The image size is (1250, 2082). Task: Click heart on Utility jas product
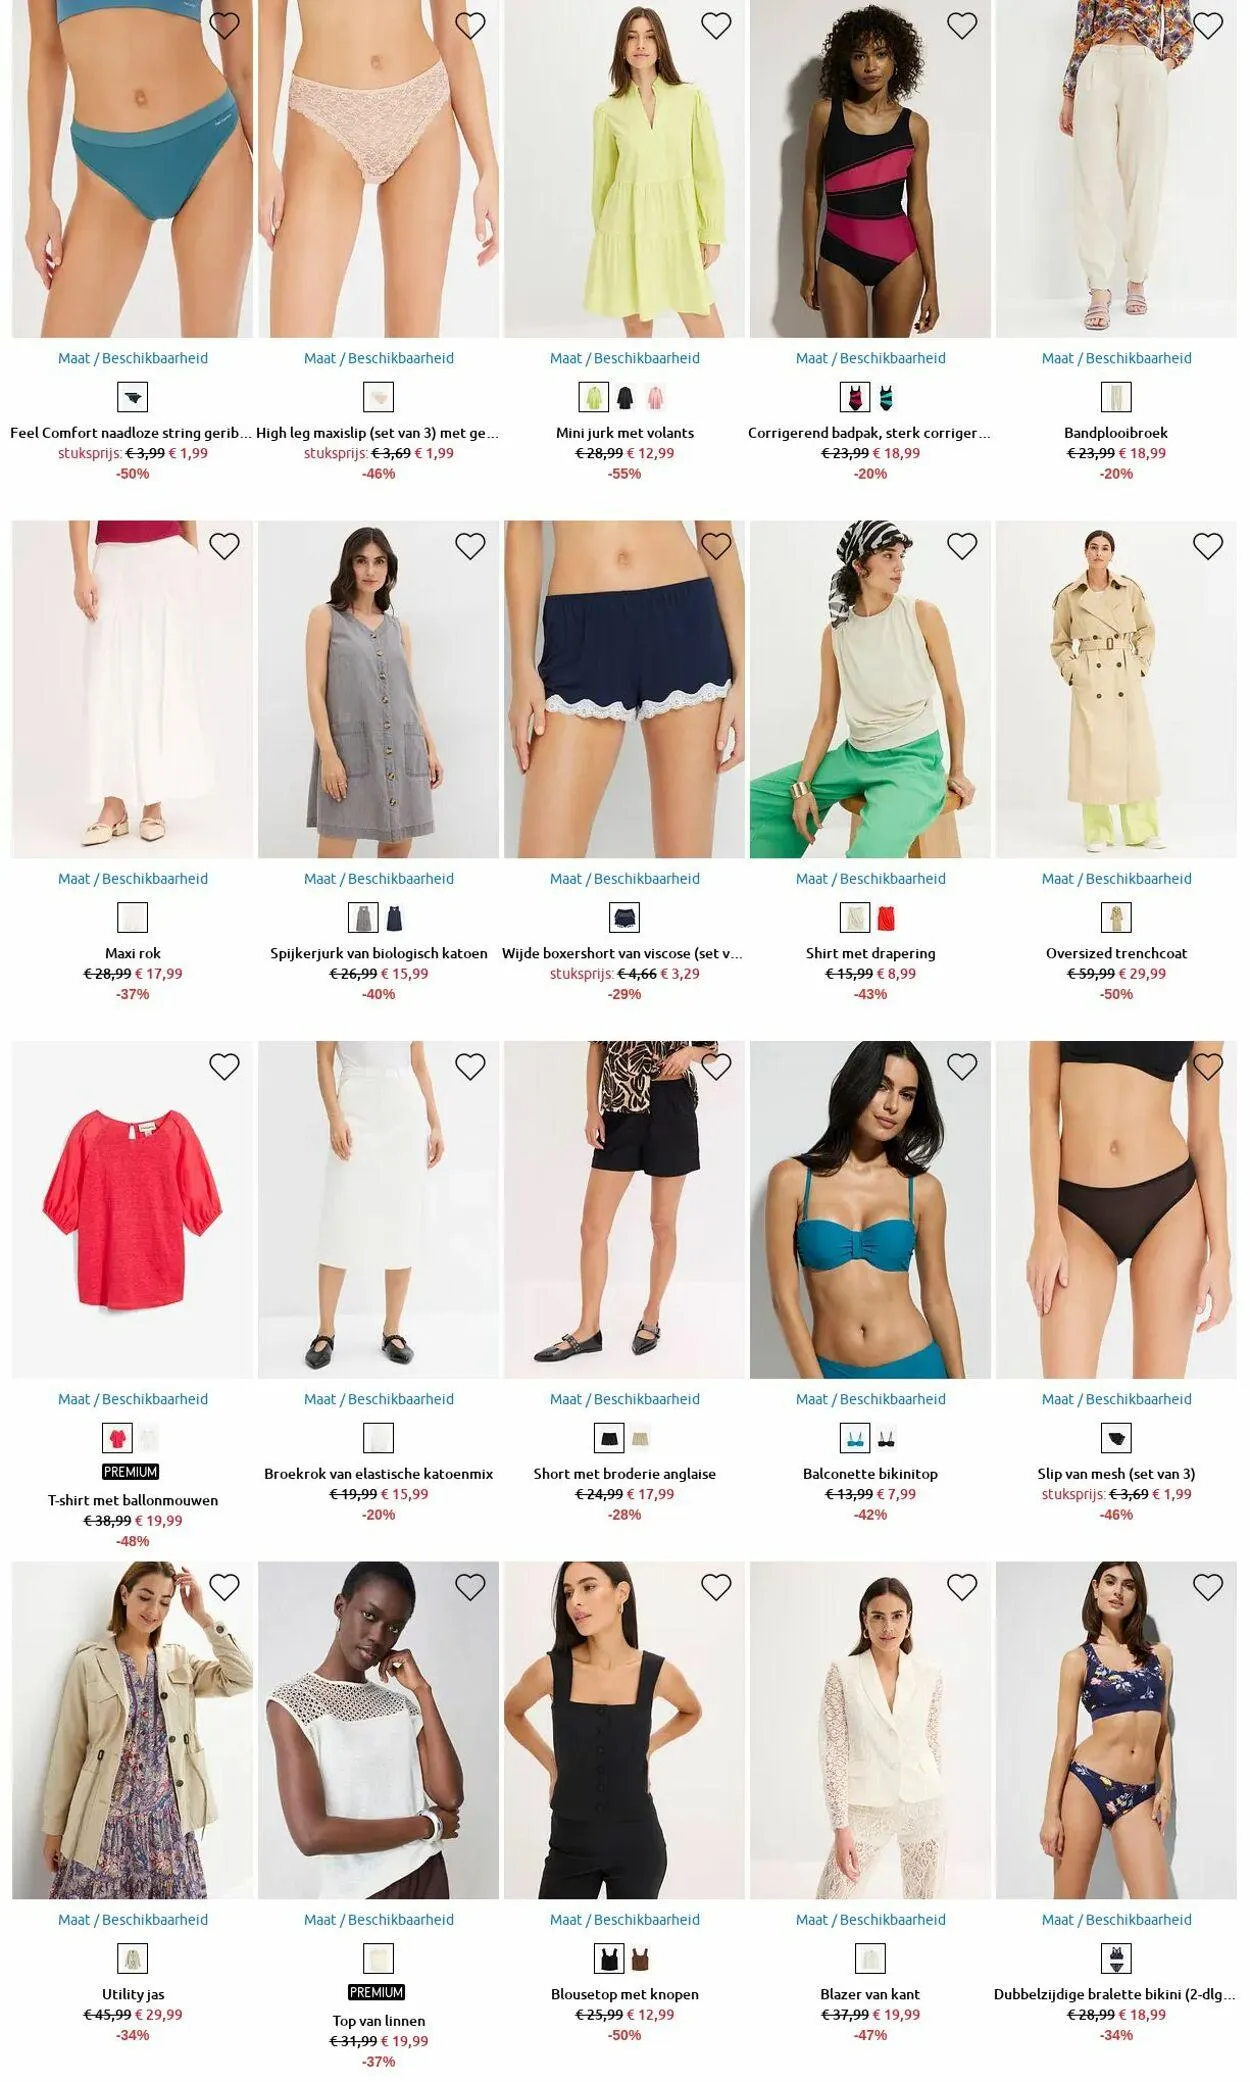click(x=224, y=1587)
